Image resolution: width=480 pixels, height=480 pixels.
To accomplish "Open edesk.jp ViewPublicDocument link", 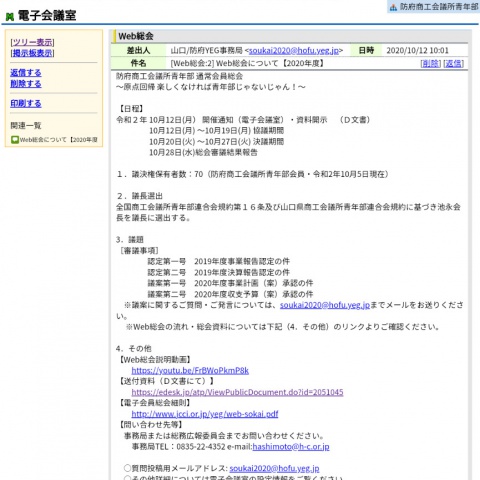I will [237, 392].
